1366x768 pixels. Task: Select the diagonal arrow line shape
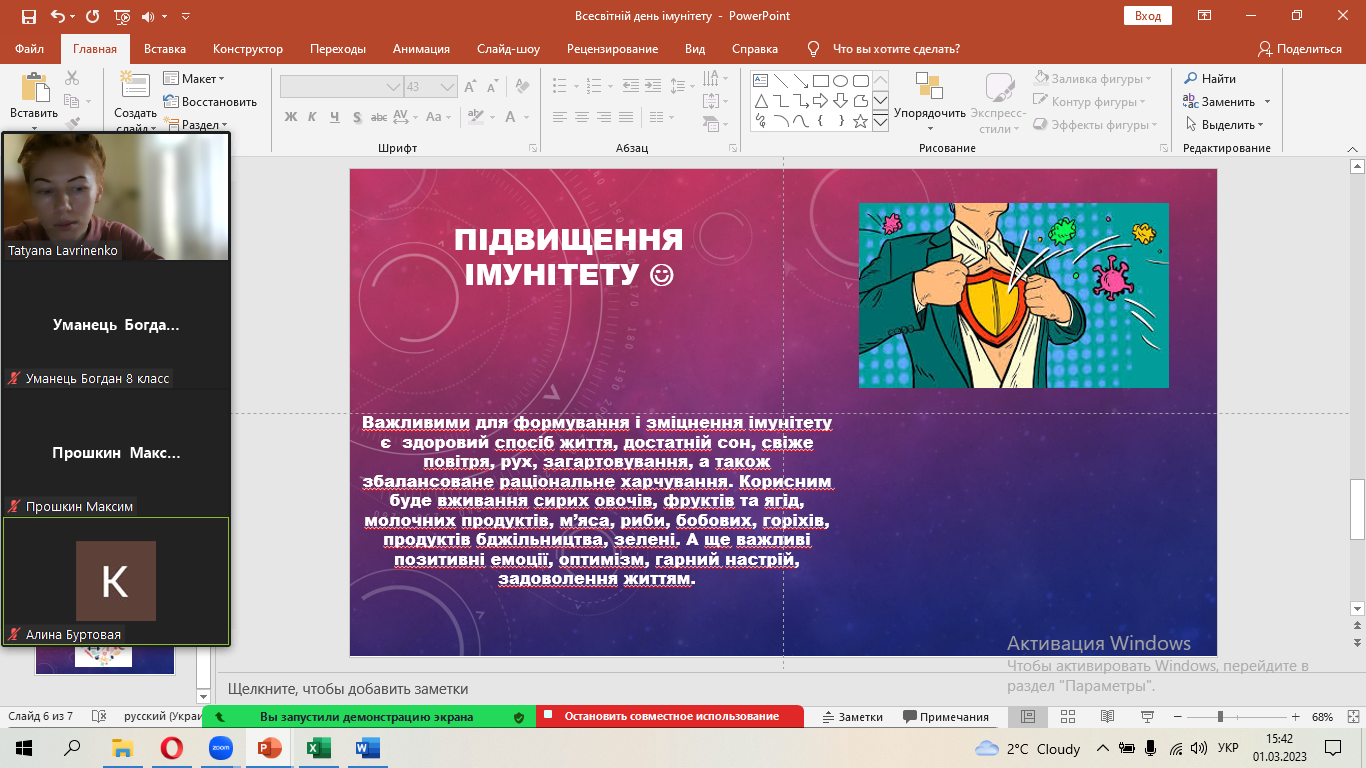pos(800,81)
